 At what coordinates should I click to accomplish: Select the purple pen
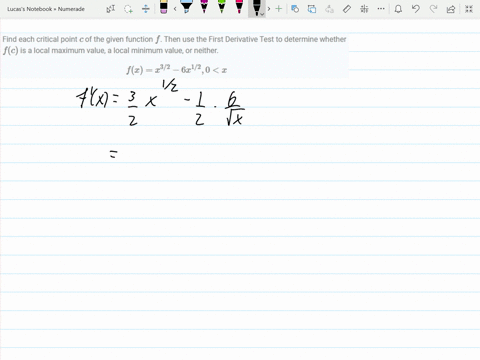tap(204, 7)
